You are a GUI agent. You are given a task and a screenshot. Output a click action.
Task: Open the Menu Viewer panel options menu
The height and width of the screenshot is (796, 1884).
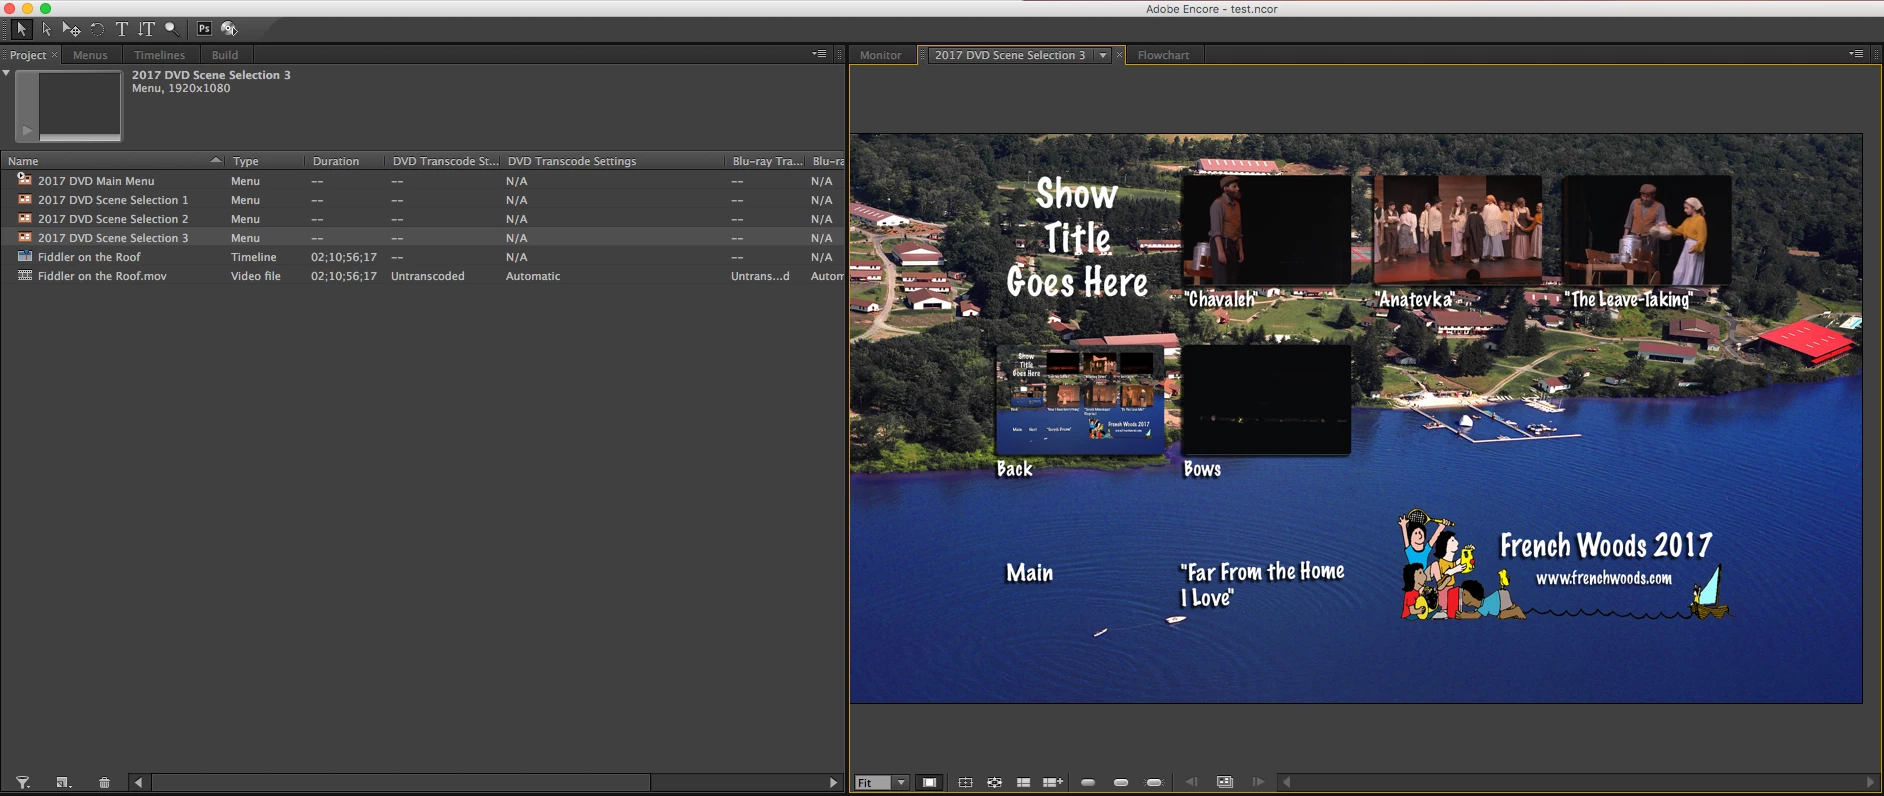[1856, 54]
